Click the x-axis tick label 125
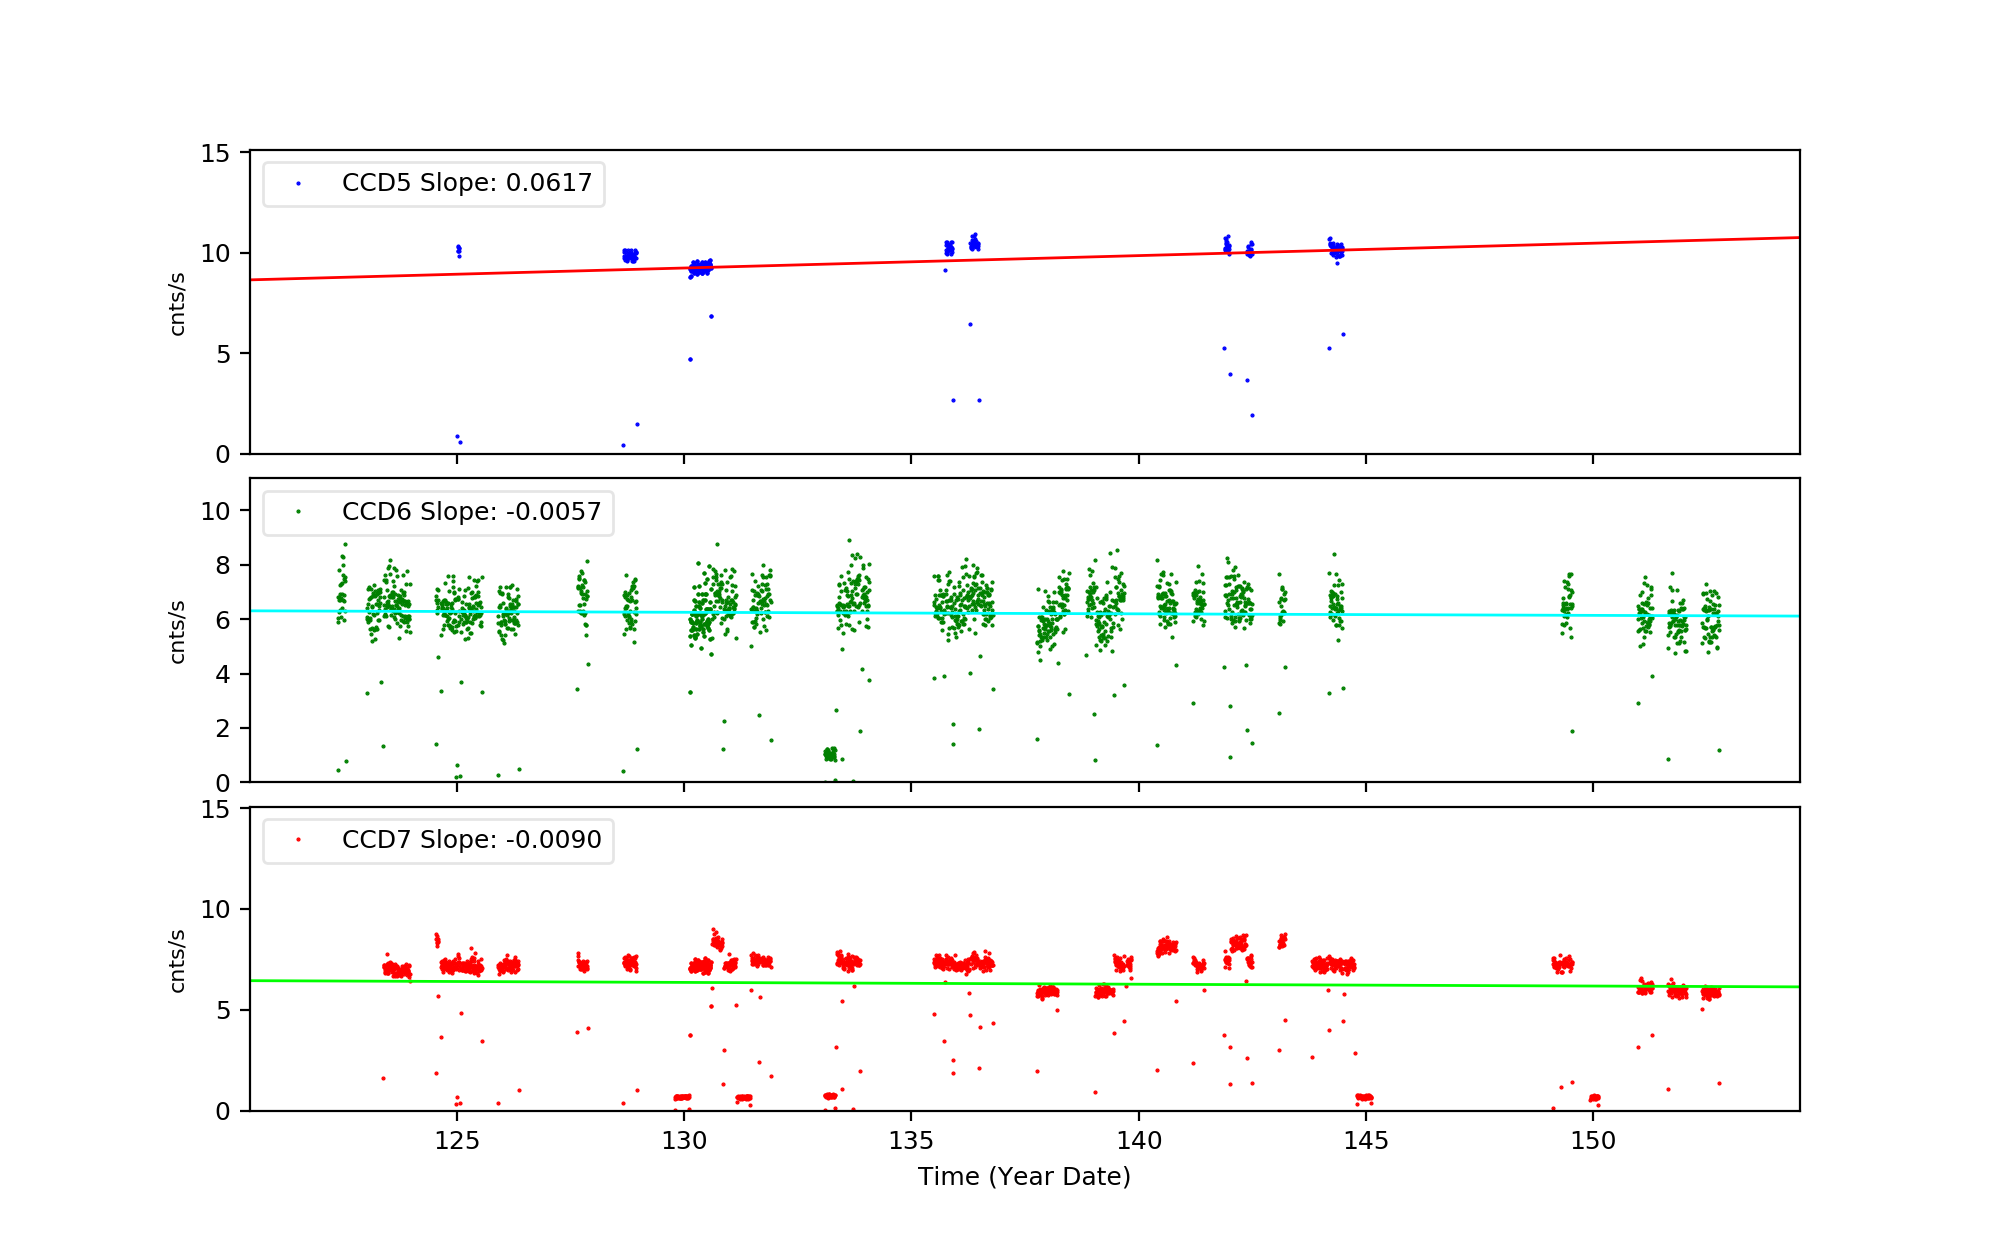This screenshot has height=1248, width=2000. 457,1141
